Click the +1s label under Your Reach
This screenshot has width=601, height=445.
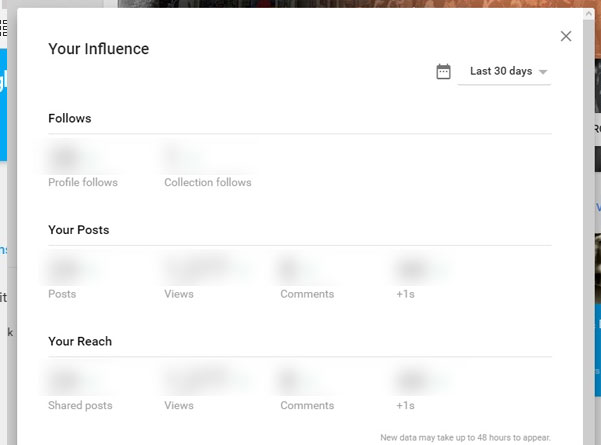[x=405, y=406]
